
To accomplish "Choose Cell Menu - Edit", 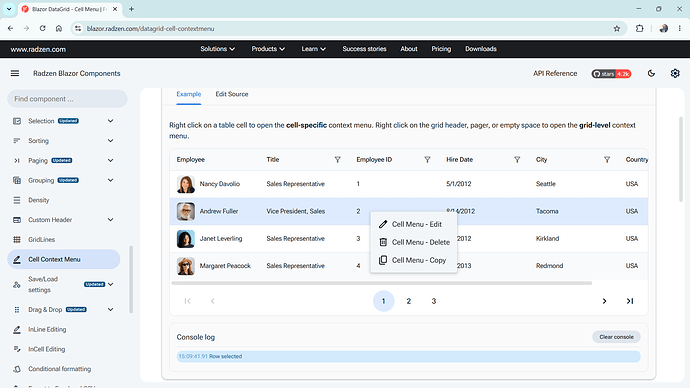I will coord(414,224).
